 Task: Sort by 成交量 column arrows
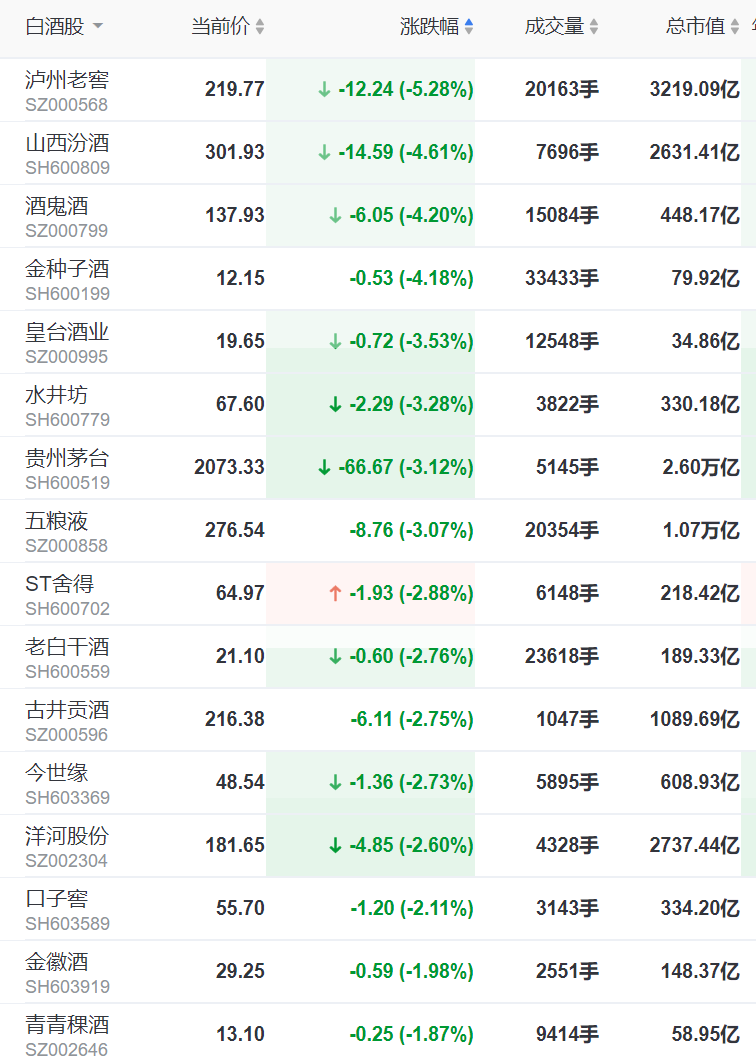click(594, 28)
